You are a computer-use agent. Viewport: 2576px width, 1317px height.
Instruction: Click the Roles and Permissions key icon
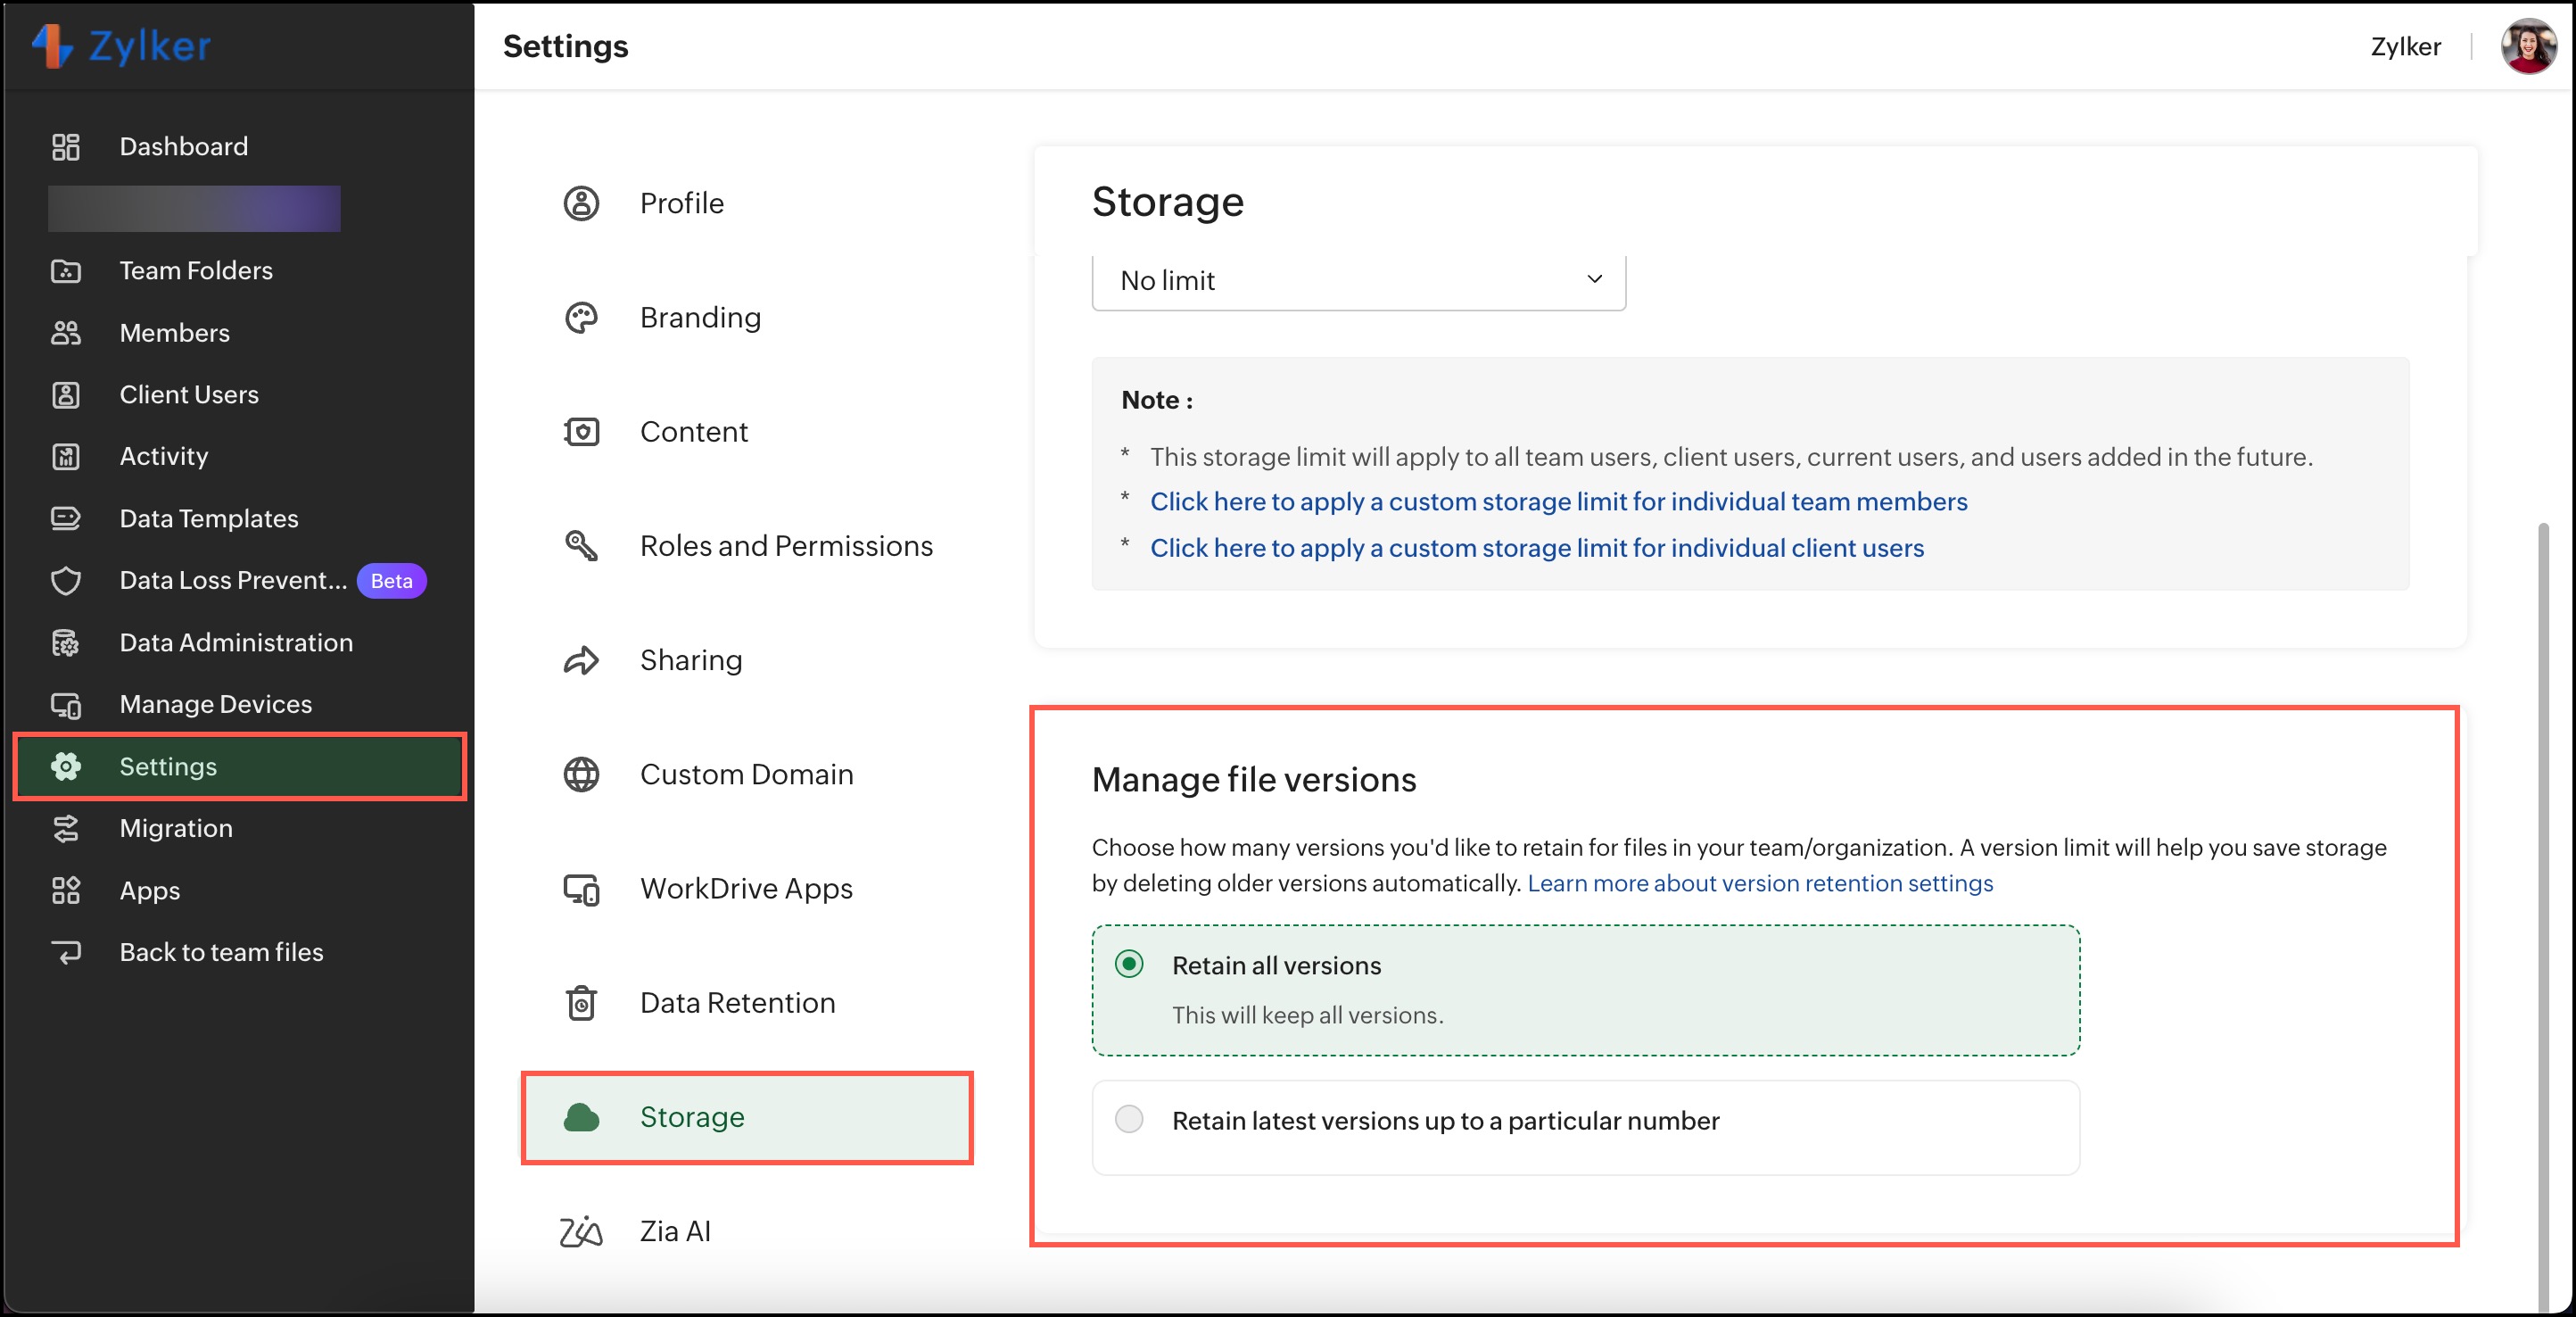[581, 546]
